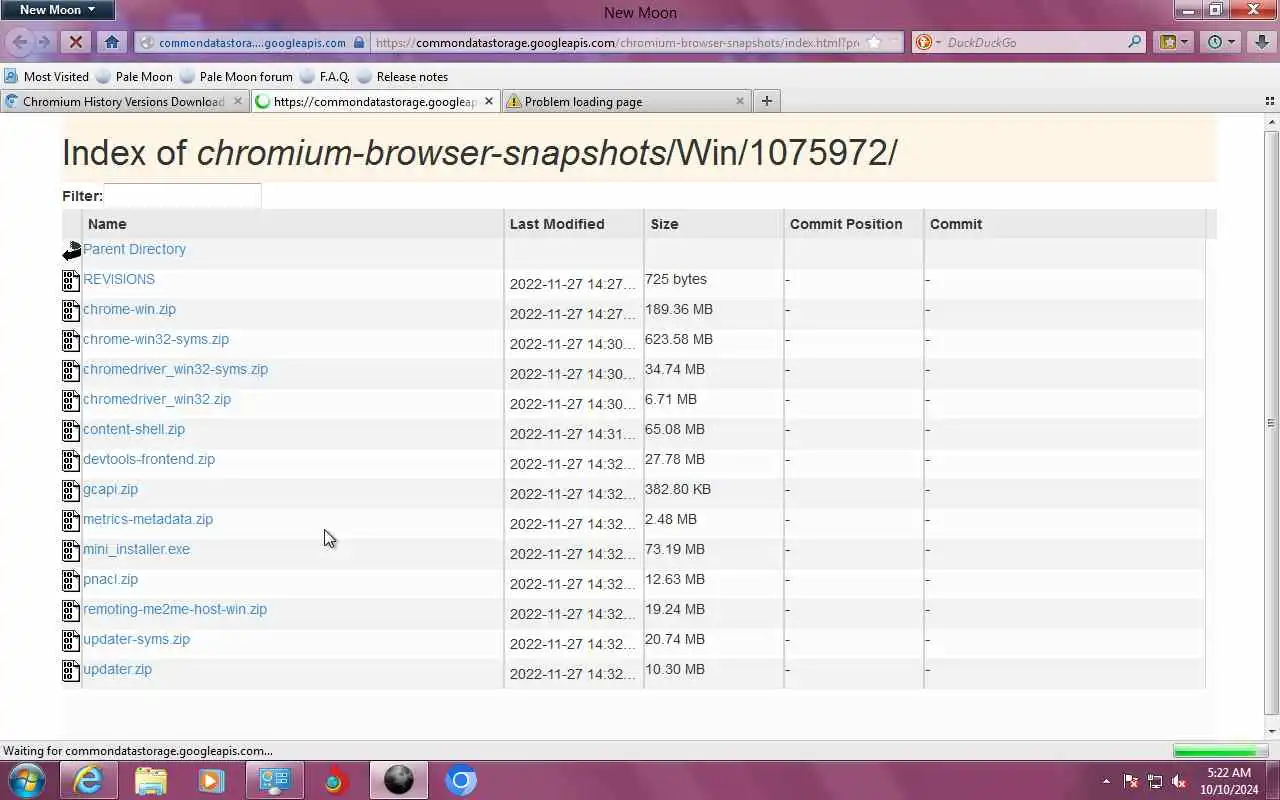Close the Chromium History Versions tab
This screenshot has width=1280, height=800.
[x=238, y=101]
